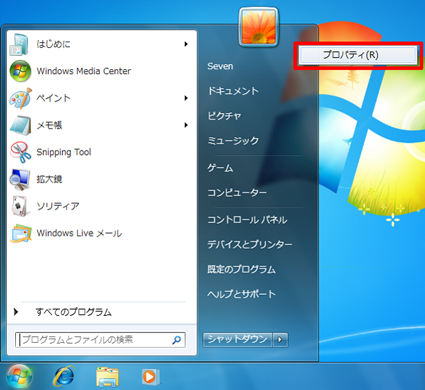Show すべてのプログラム list
This screenshot has width=425, height=390.
[x=73, y=312]
